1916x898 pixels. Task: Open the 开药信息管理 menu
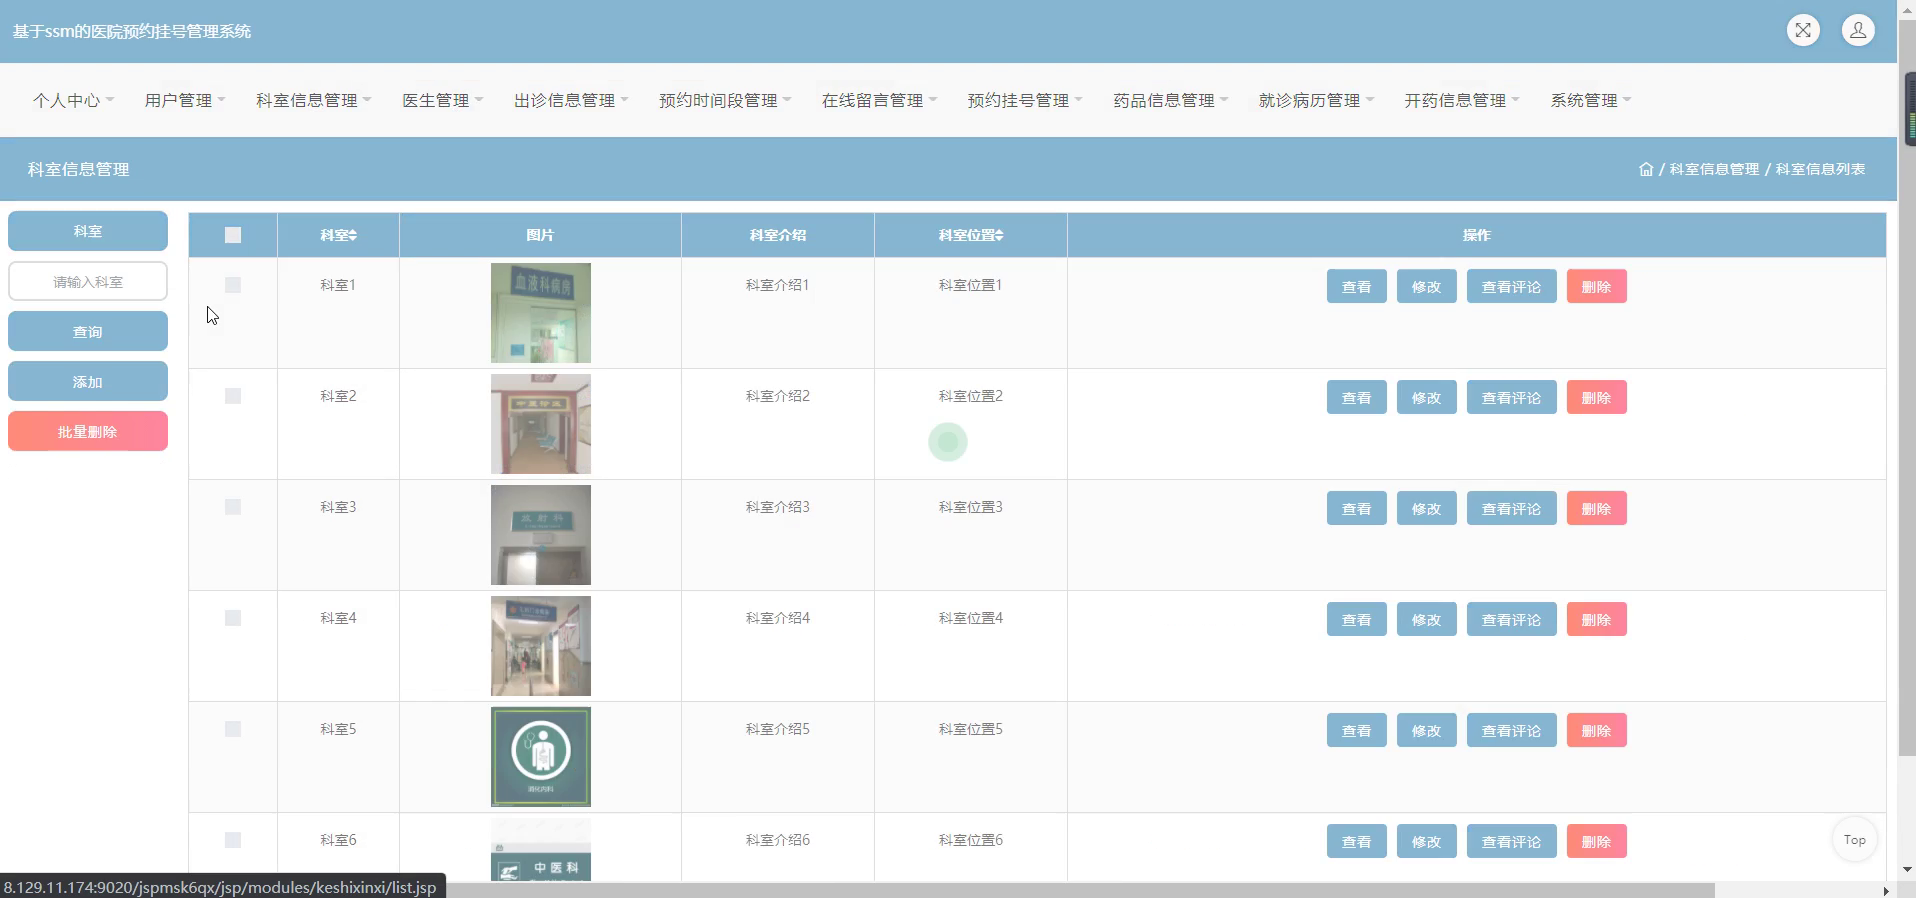click(x=1462, y=100)
